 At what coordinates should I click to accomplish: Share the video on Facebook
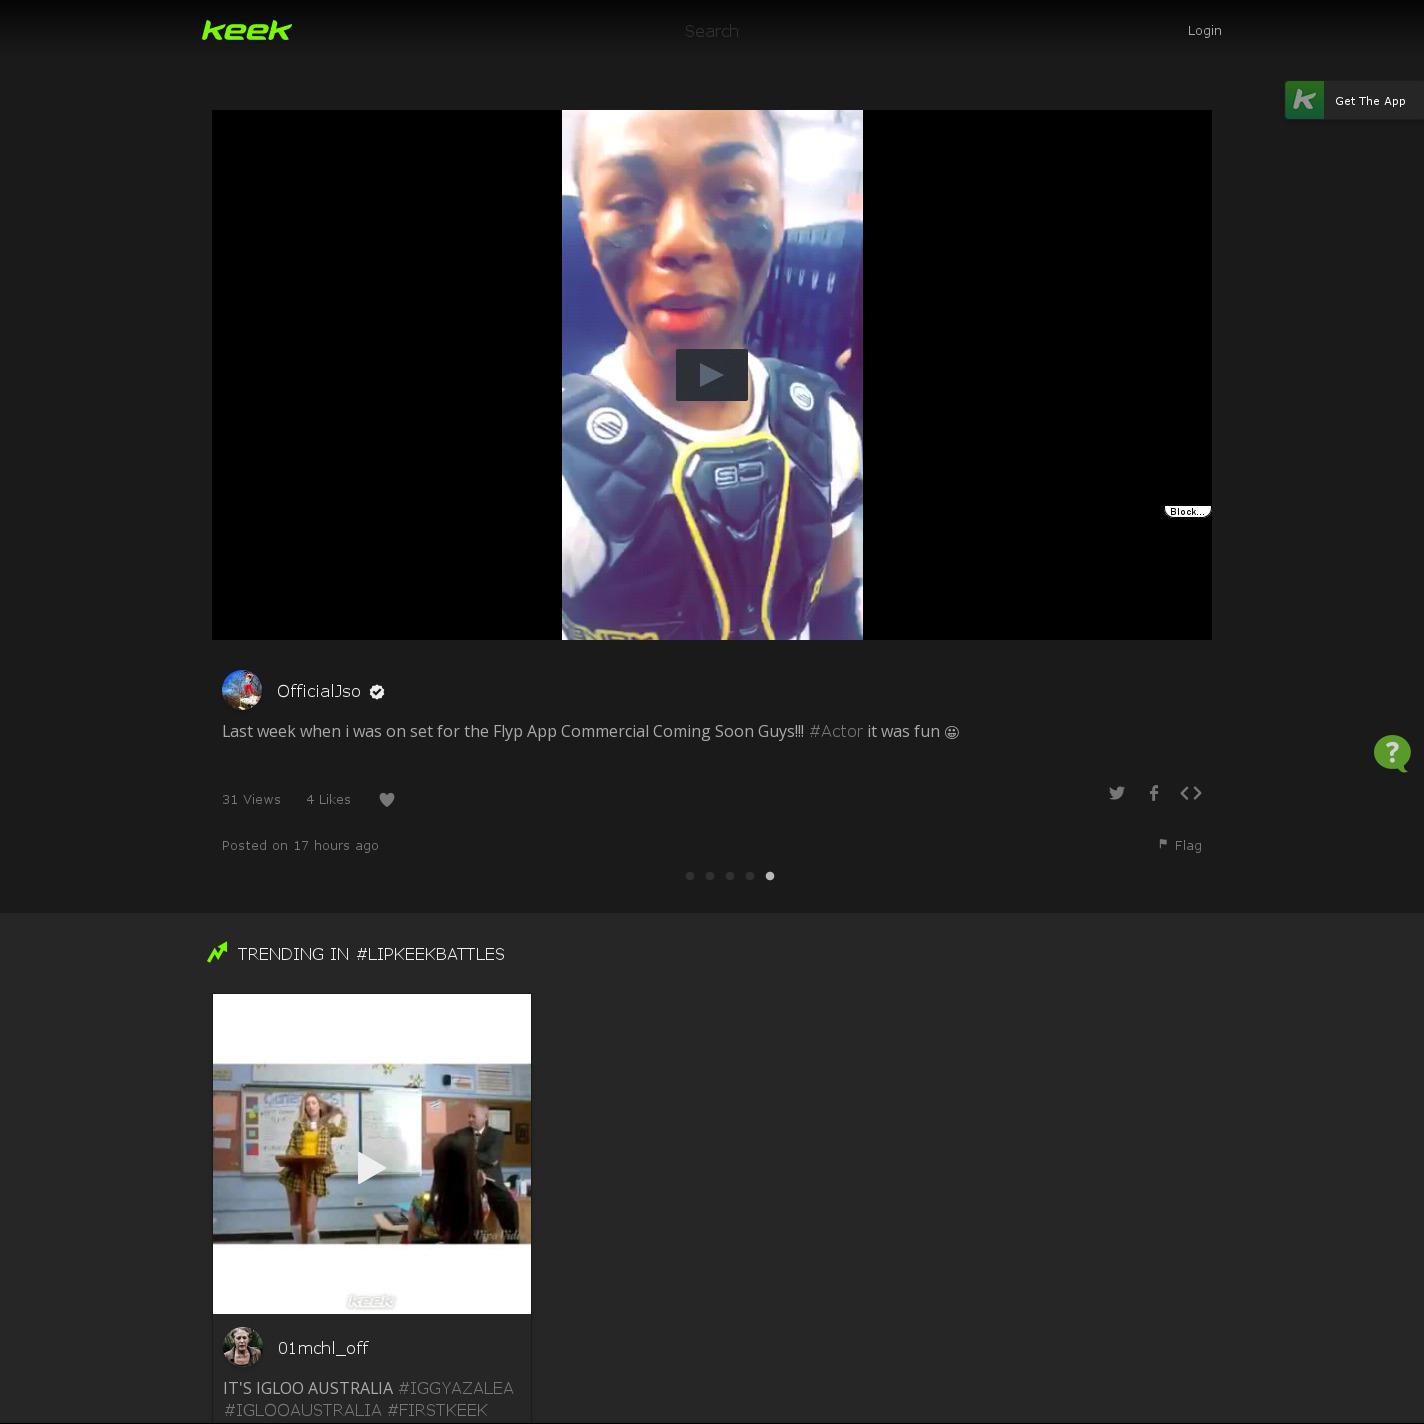(1154, 793)
